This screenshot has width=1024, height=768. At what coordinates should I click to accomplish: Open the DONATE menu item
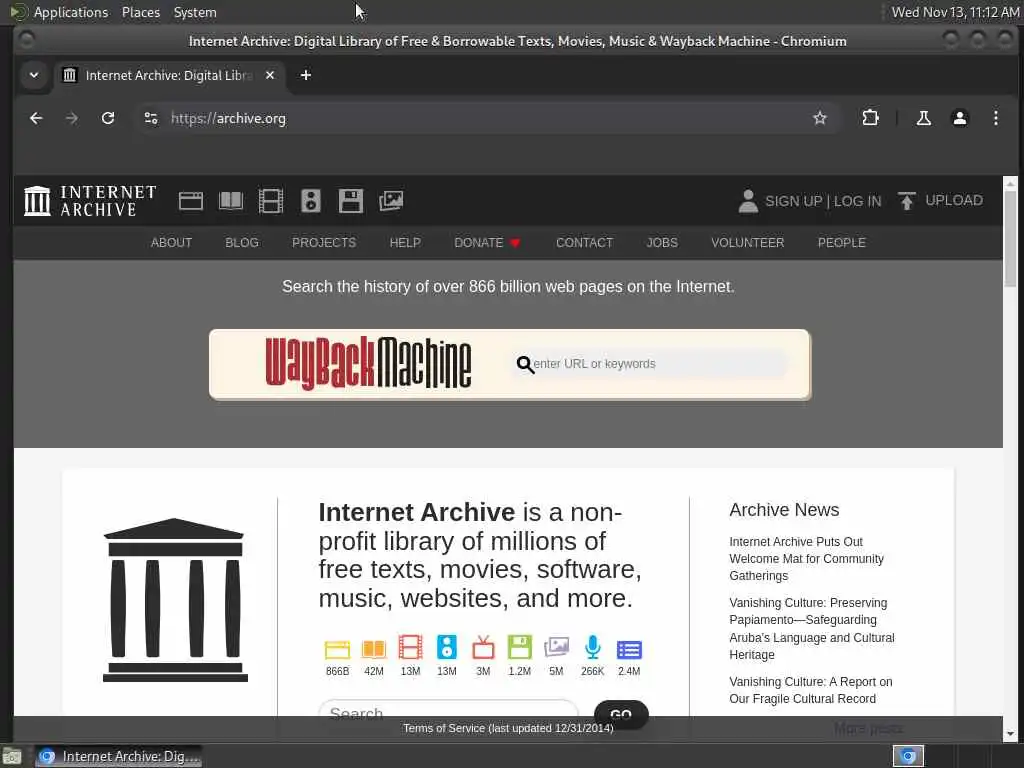[487, 243]
